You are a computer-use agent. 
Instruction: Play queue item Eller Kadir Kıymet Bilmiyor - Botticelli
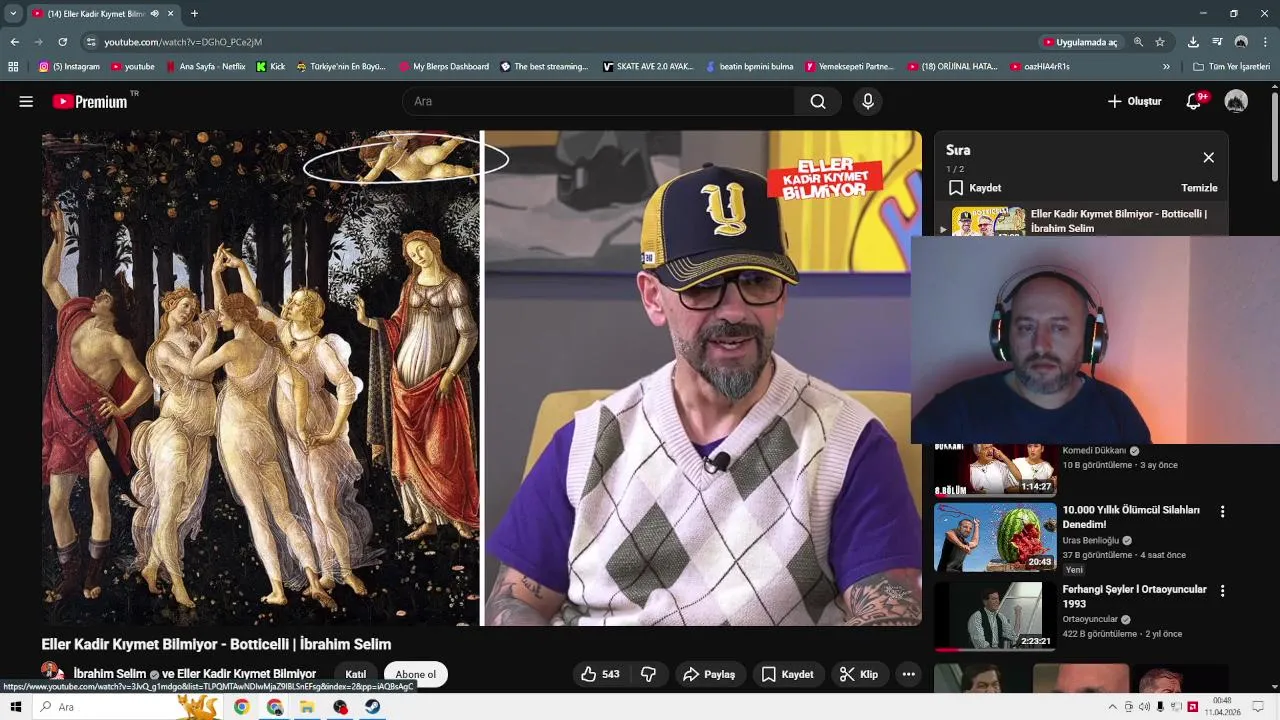1080,221
